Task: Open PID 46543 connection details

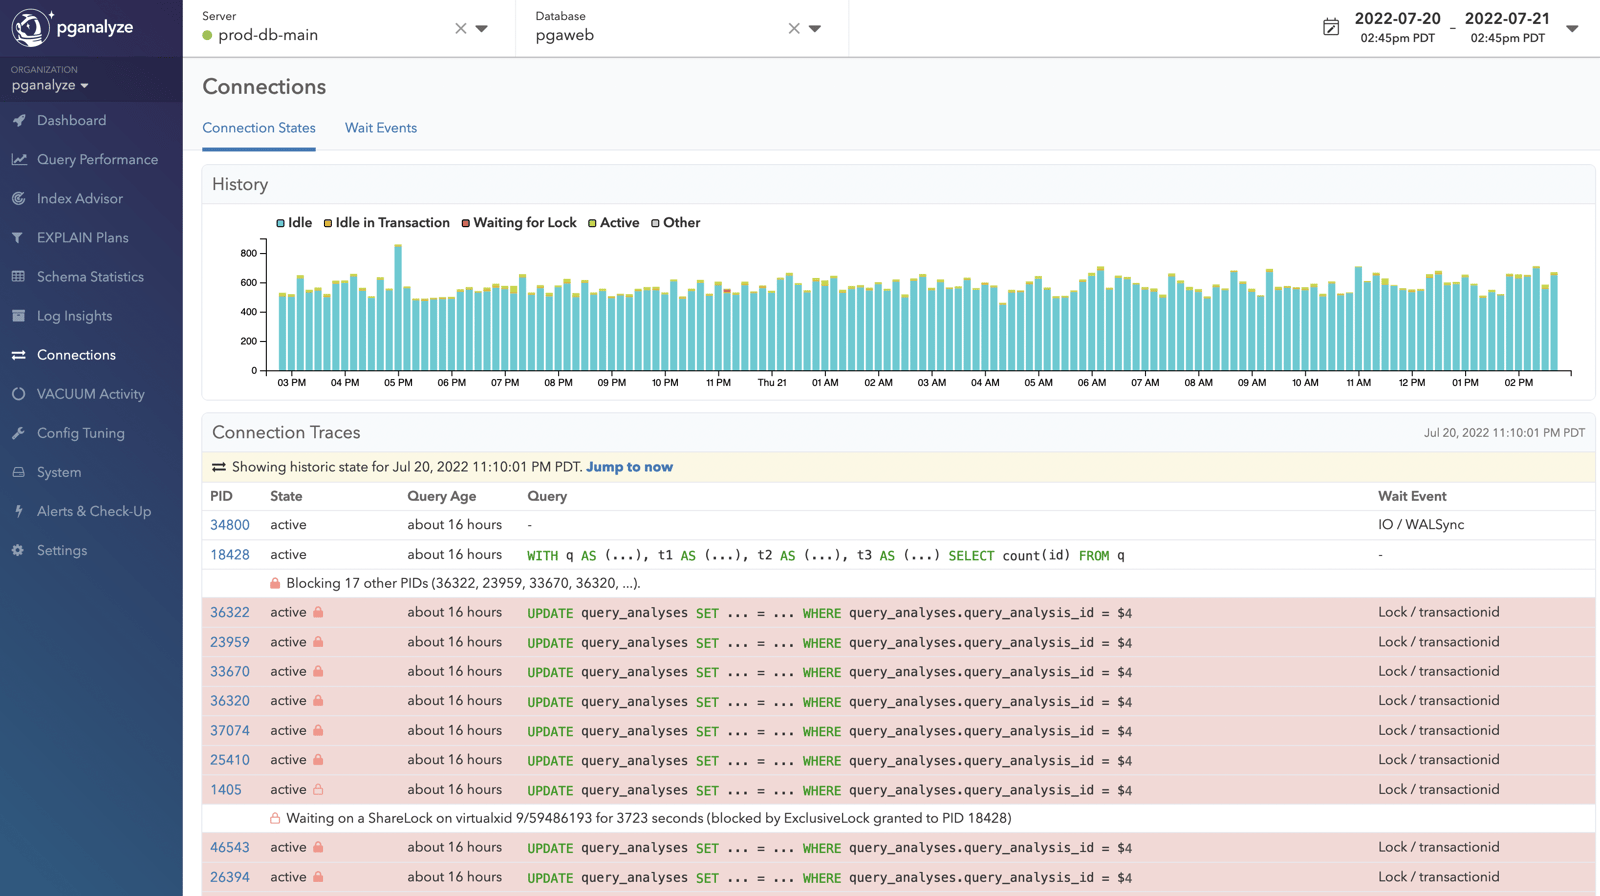Action: pos(230,848)
